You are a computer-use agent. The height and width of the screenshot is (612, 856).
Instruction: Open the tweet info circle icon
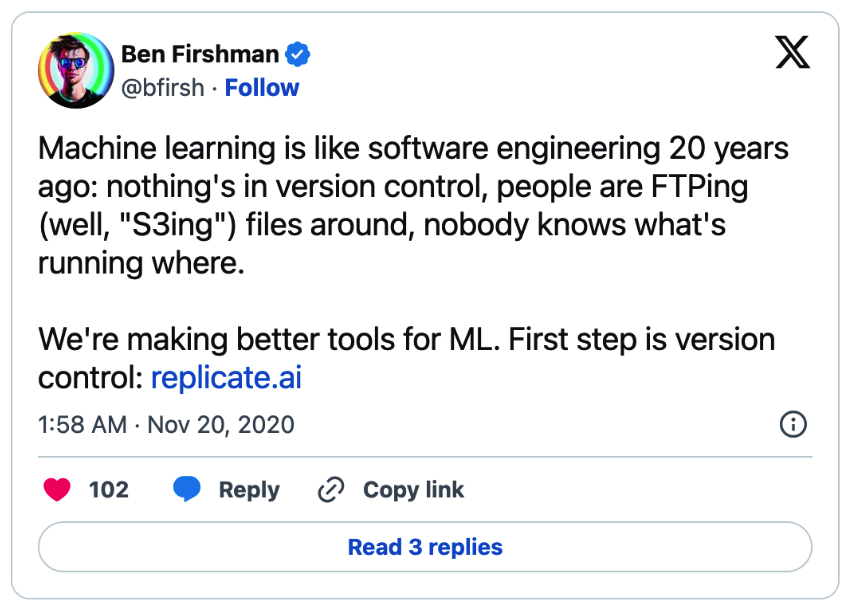click(x=793, y=424)
